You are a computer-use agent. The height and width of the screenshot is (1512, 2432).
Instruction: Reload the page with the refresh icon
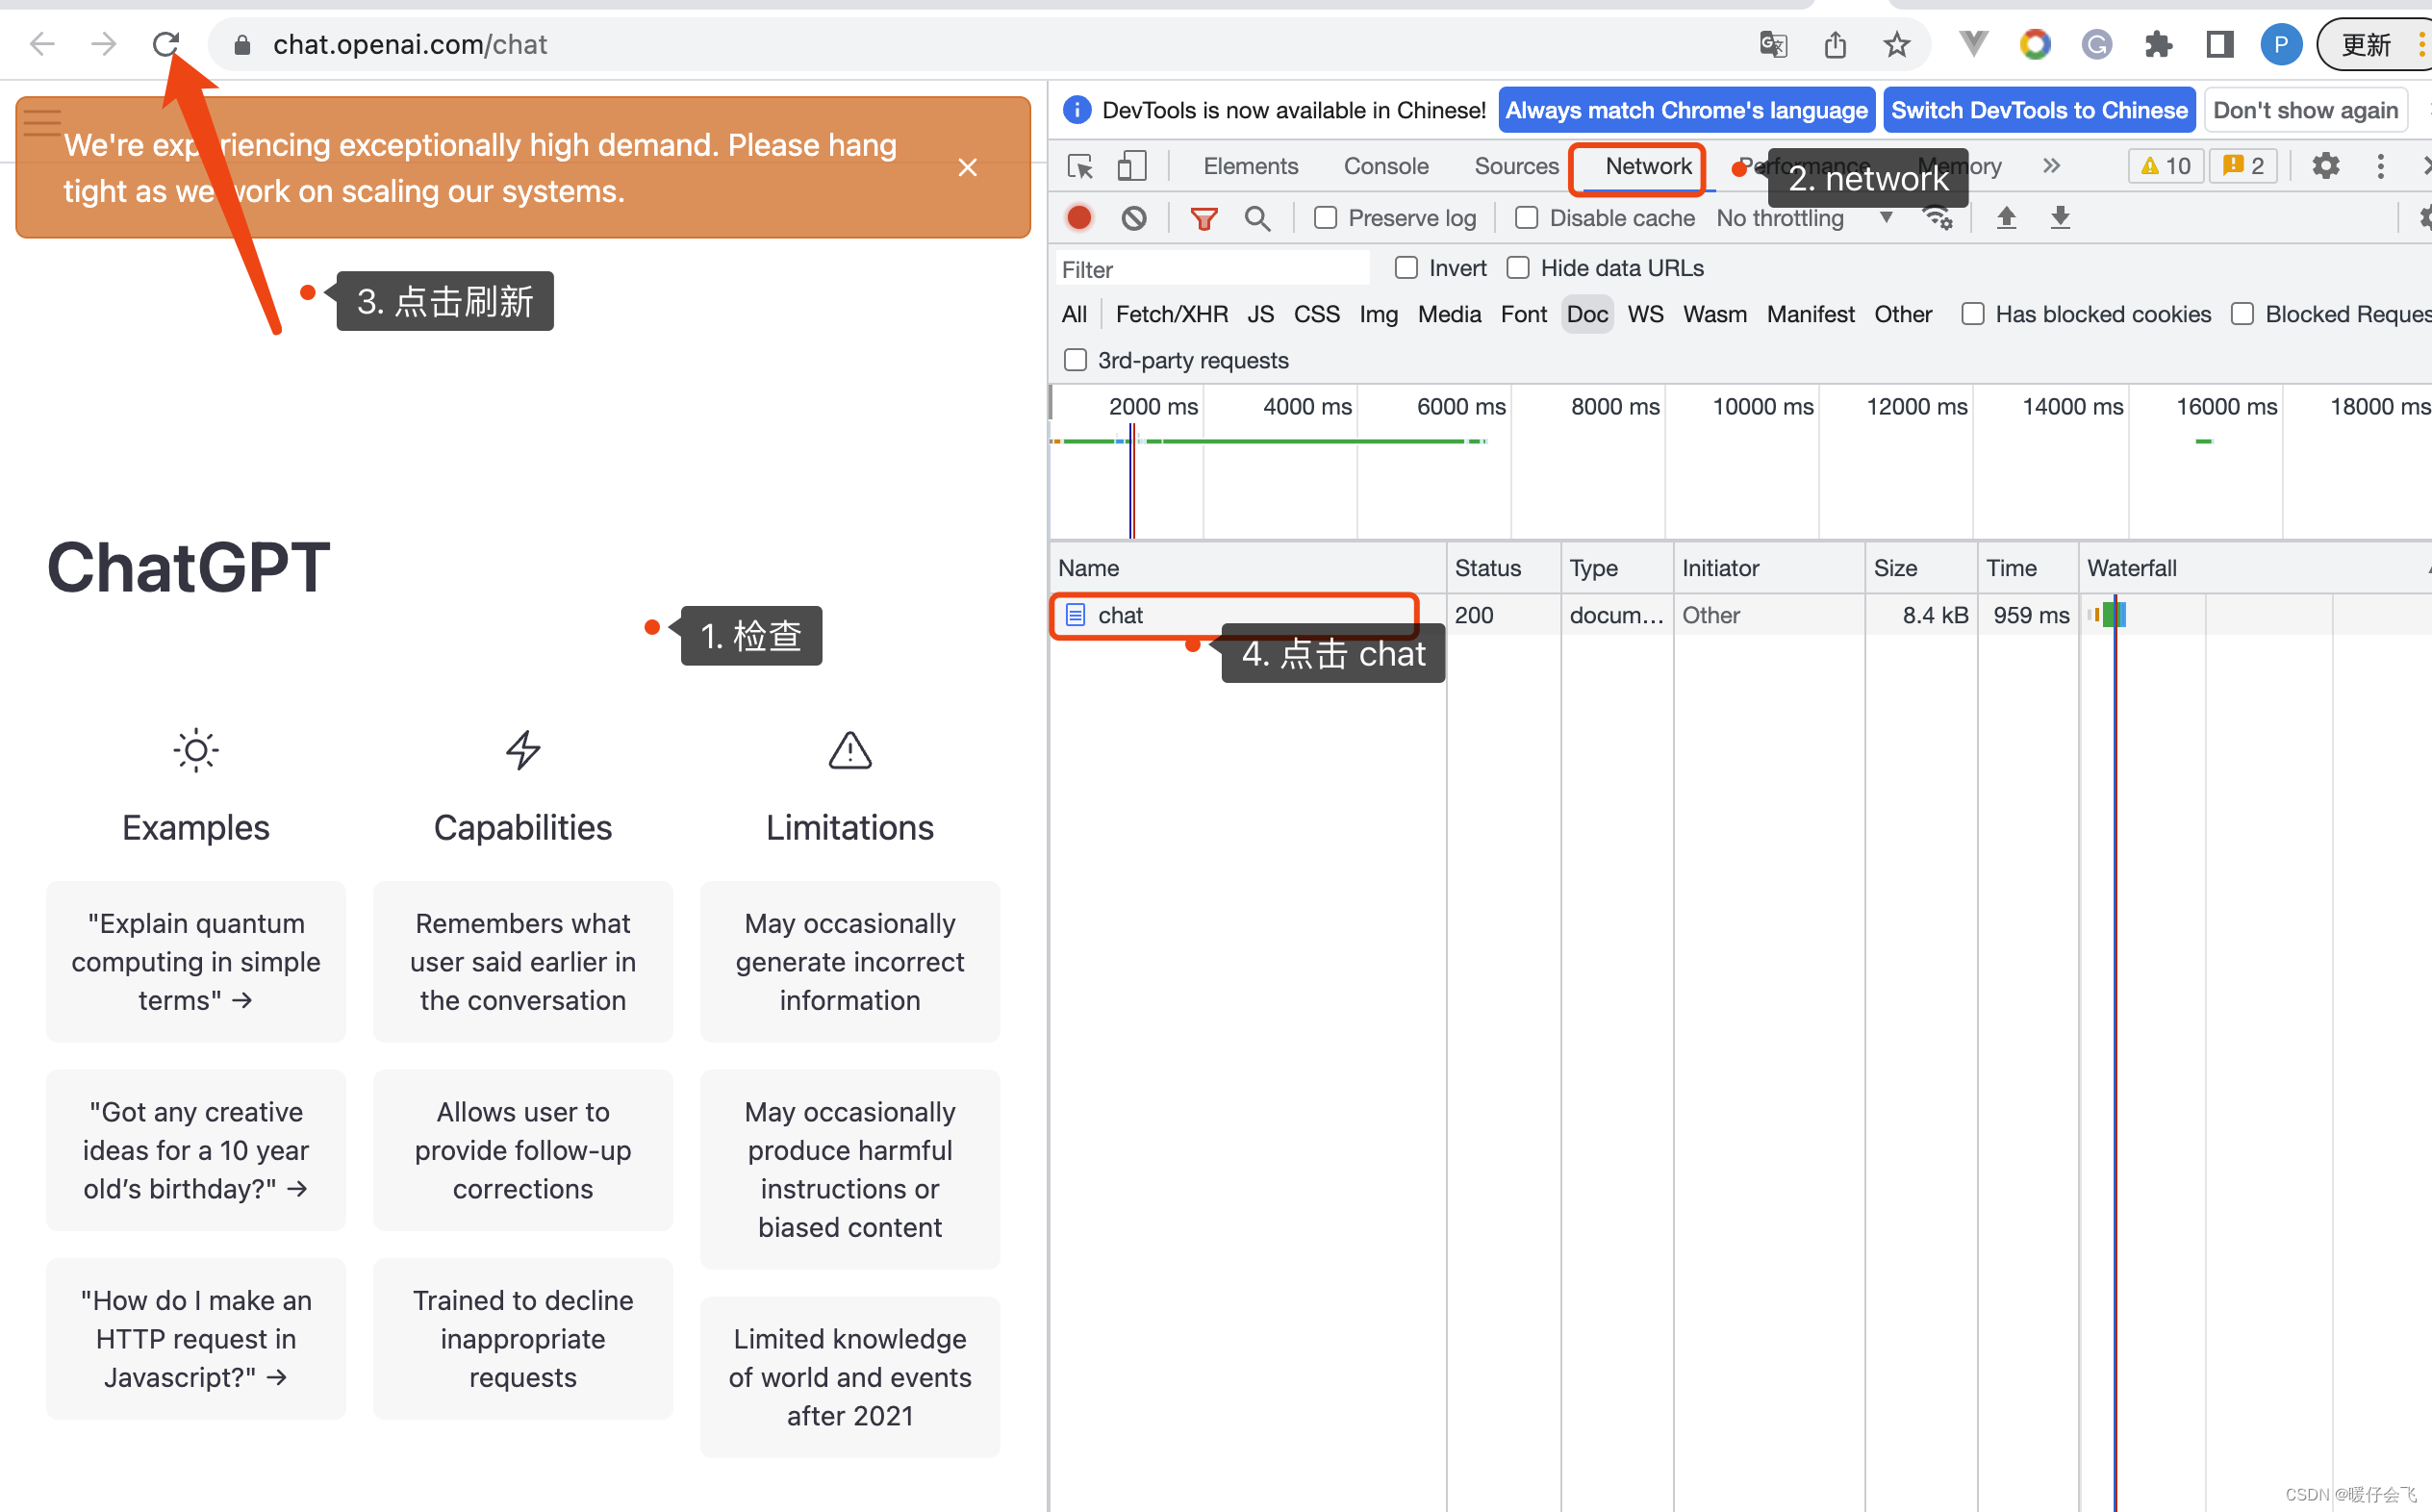(166, 44)
